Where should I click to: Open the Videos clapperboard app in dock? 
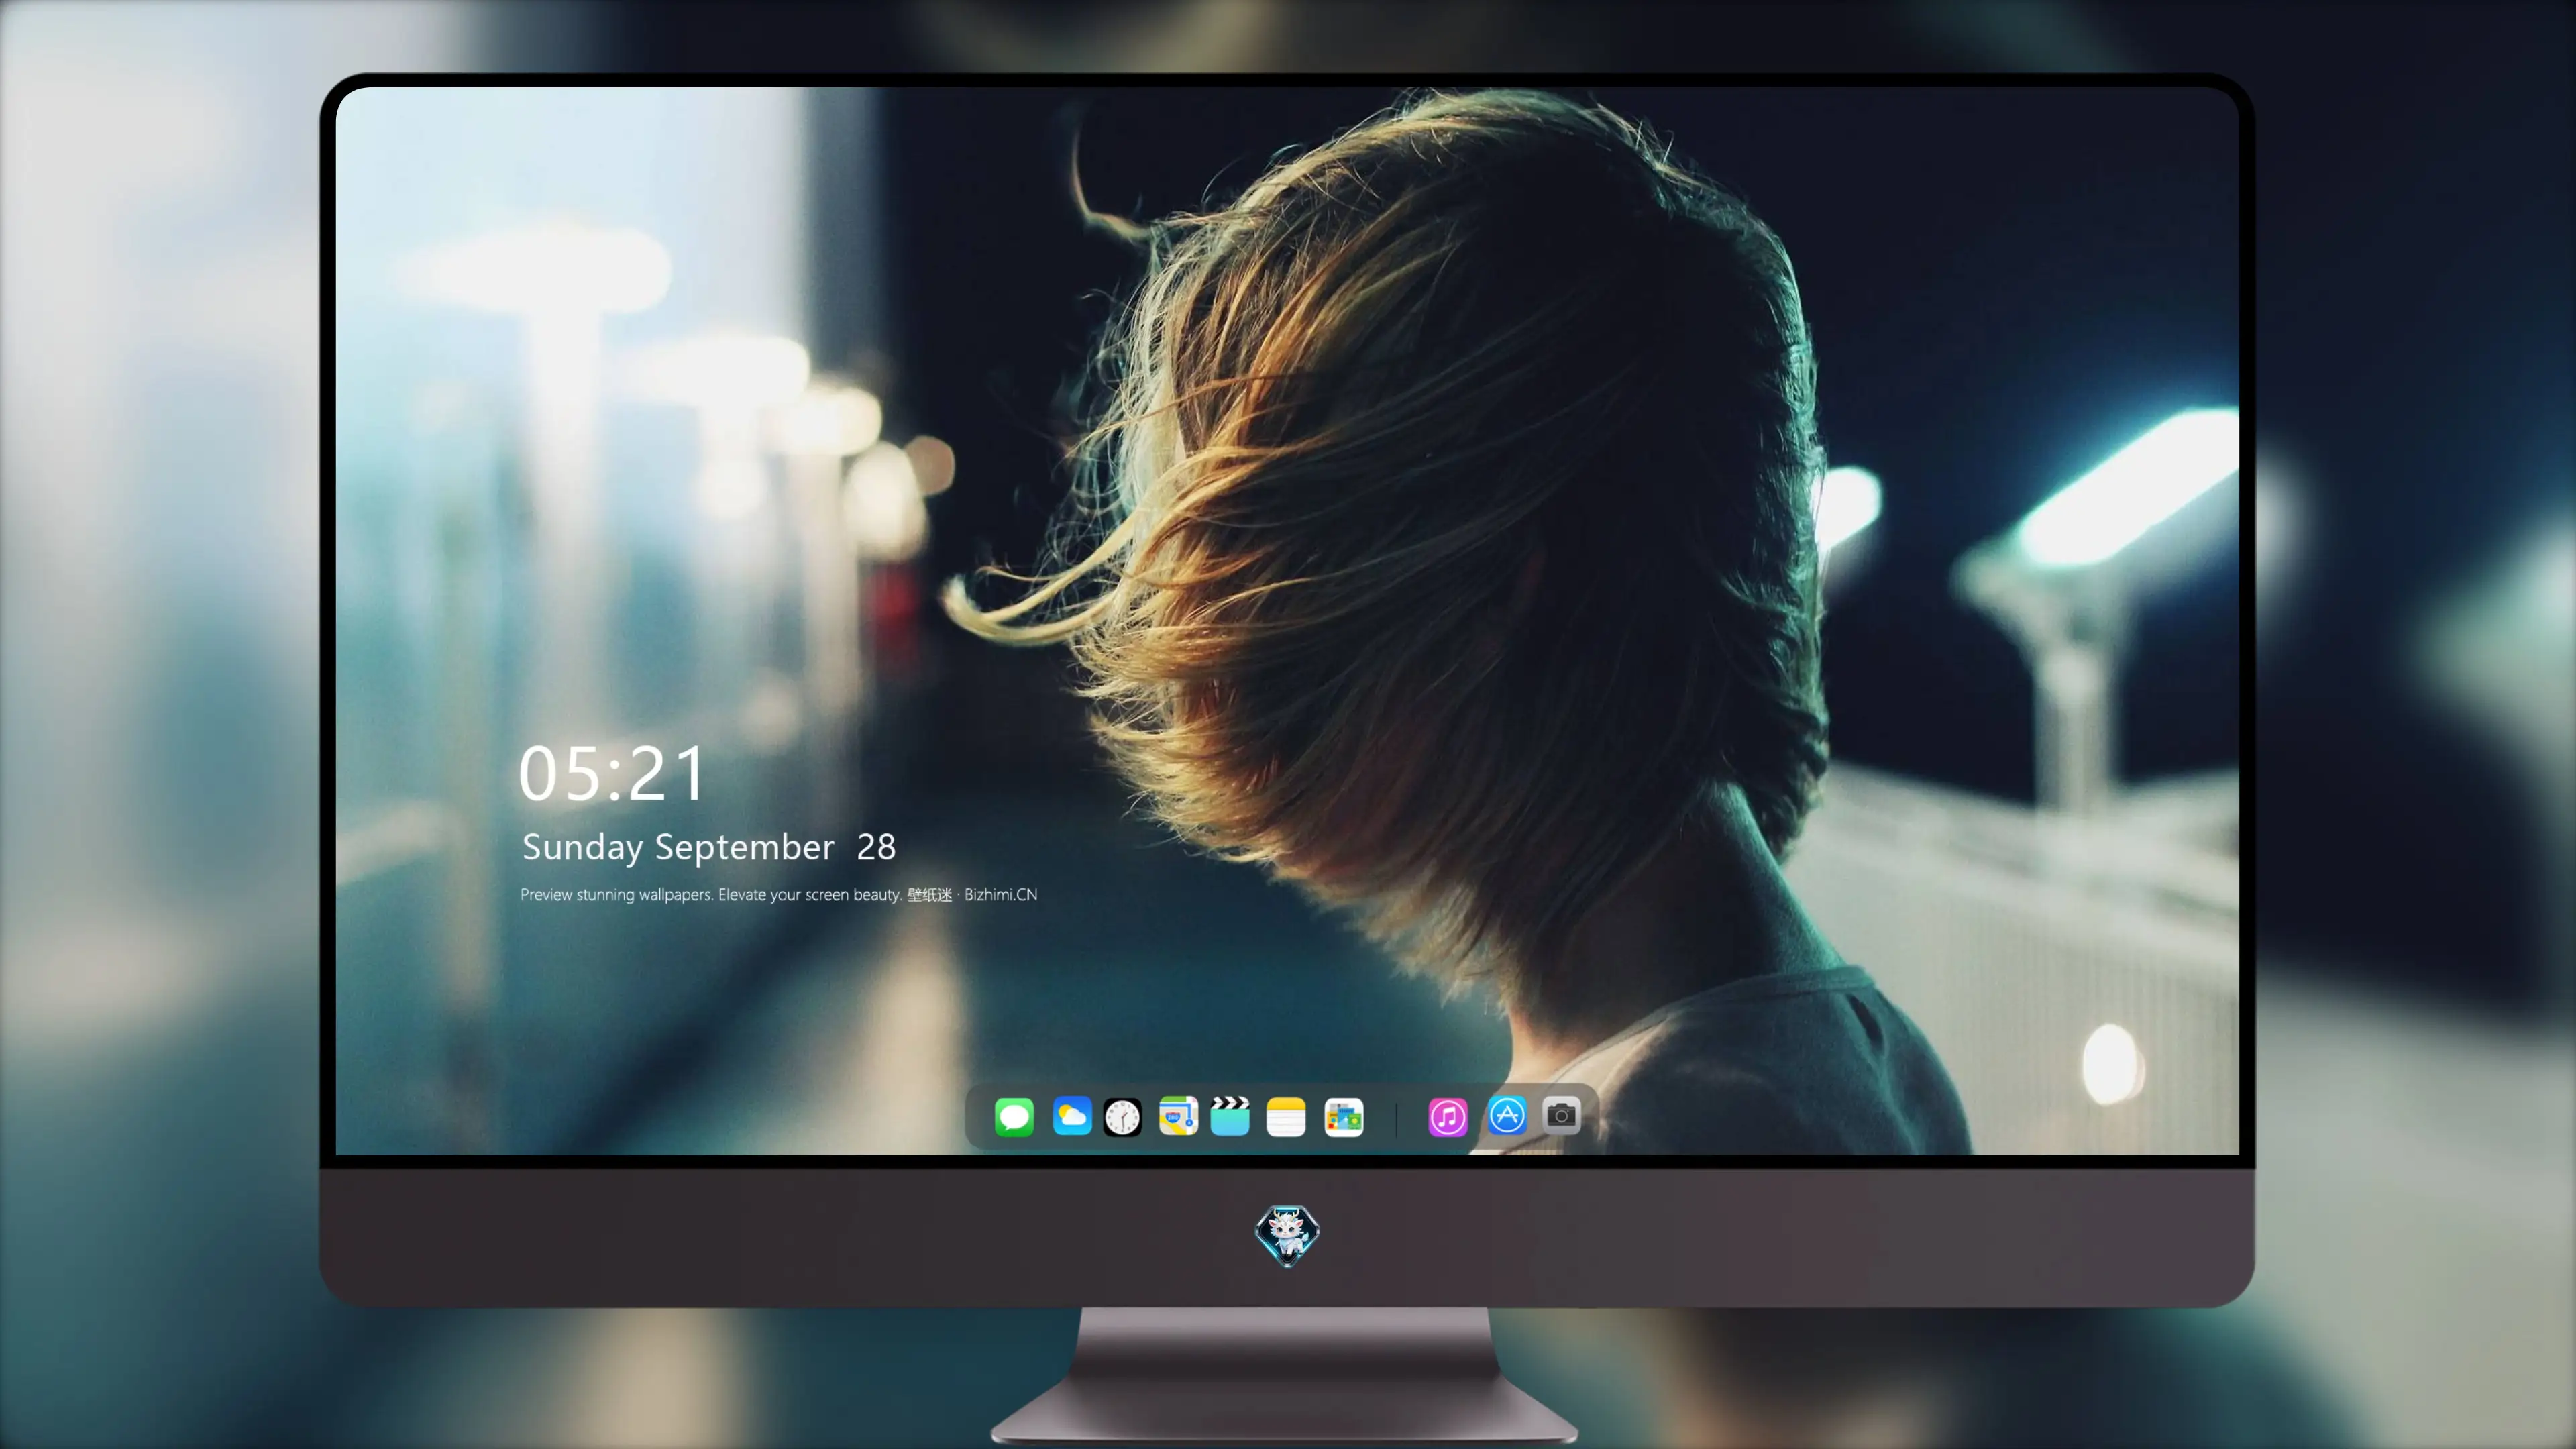coord(1230,1116)
